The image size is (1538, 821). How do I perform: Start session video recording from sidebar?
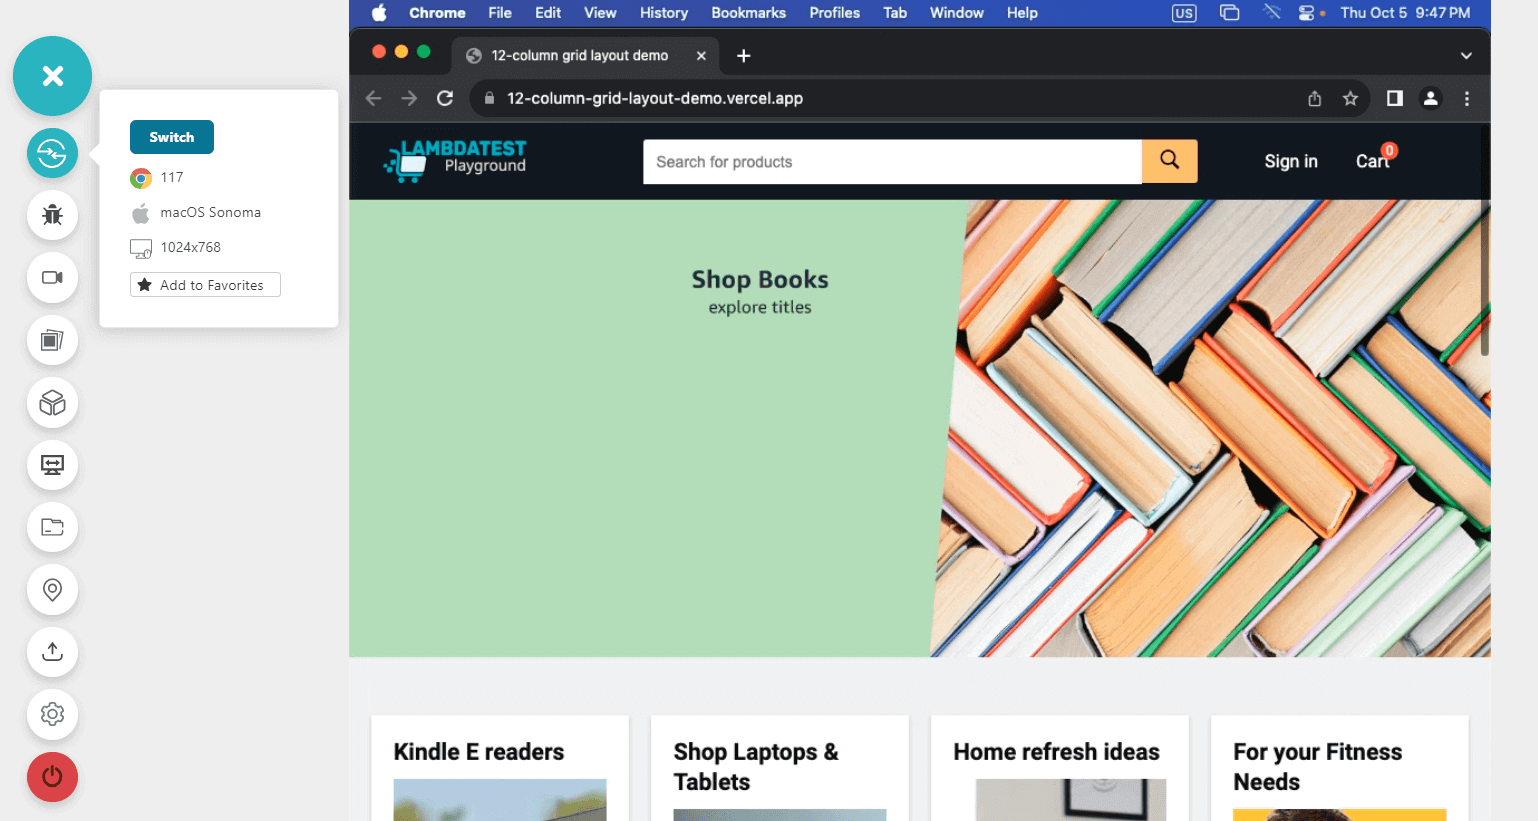point(52,278)
